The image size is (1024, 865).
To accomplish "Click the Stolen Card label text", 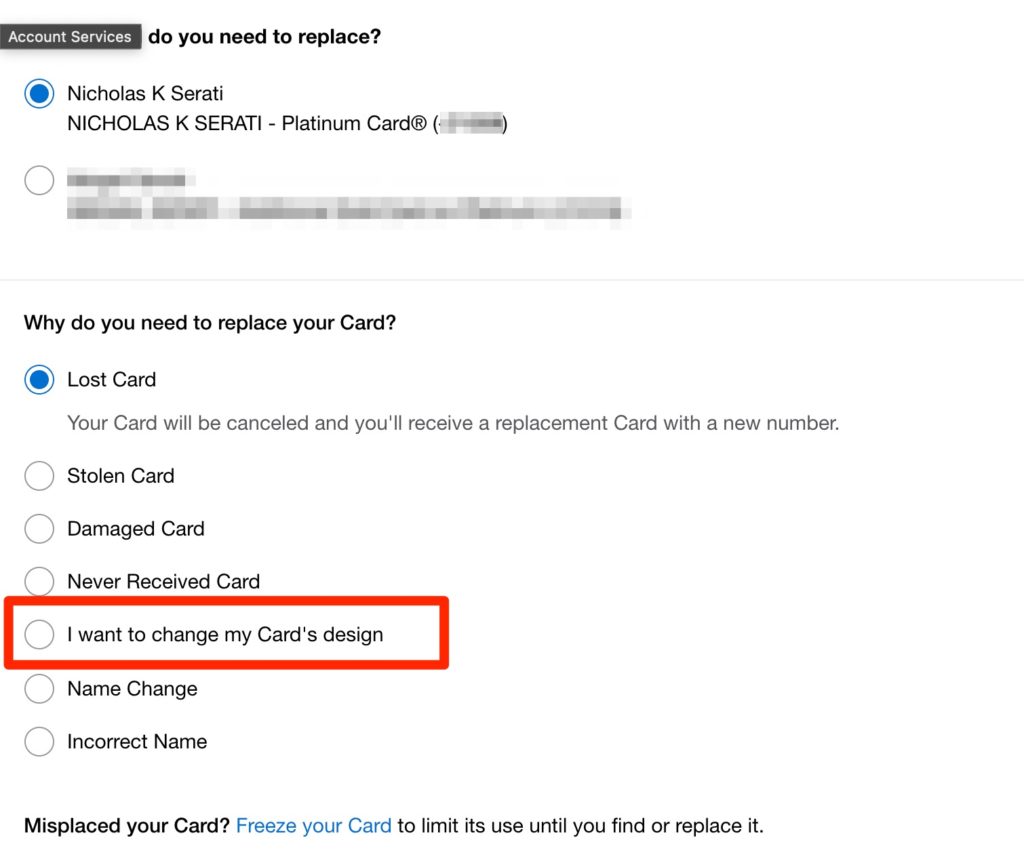I will point(120,476).
